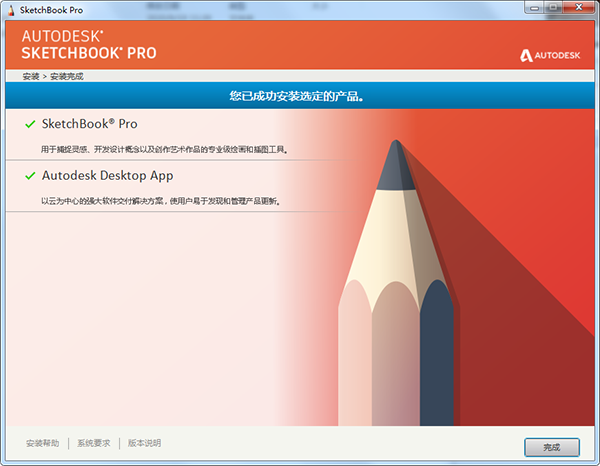Click the SketchBook Pro description text line

(x=165, y=149)
